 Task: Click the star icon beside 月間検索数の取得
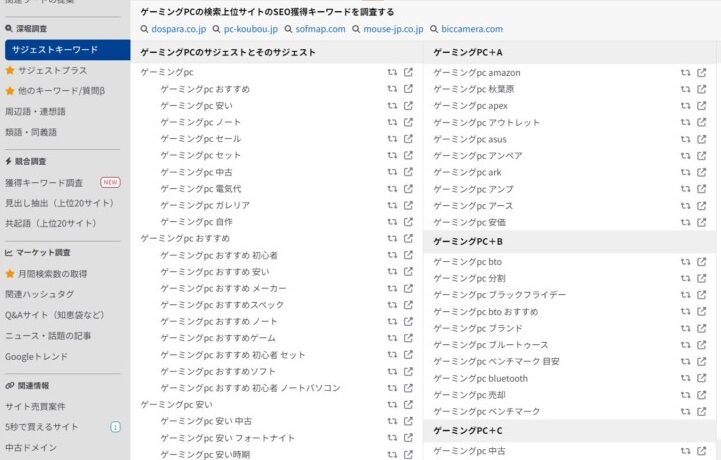(10, 274)
